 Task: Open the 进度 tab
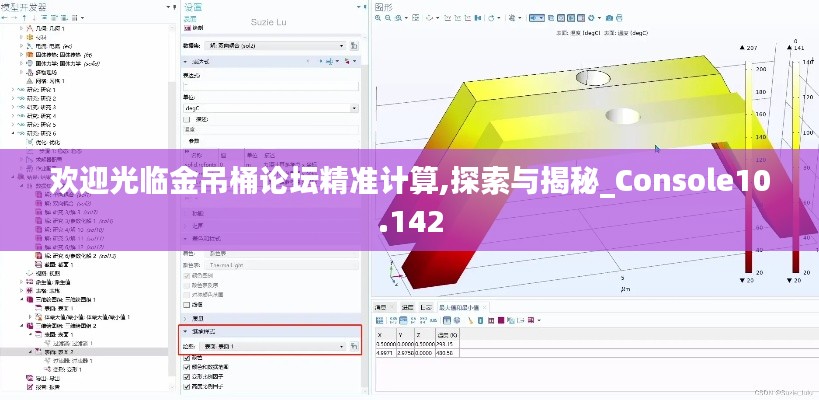pyautogui.click(x=407, y=307)
